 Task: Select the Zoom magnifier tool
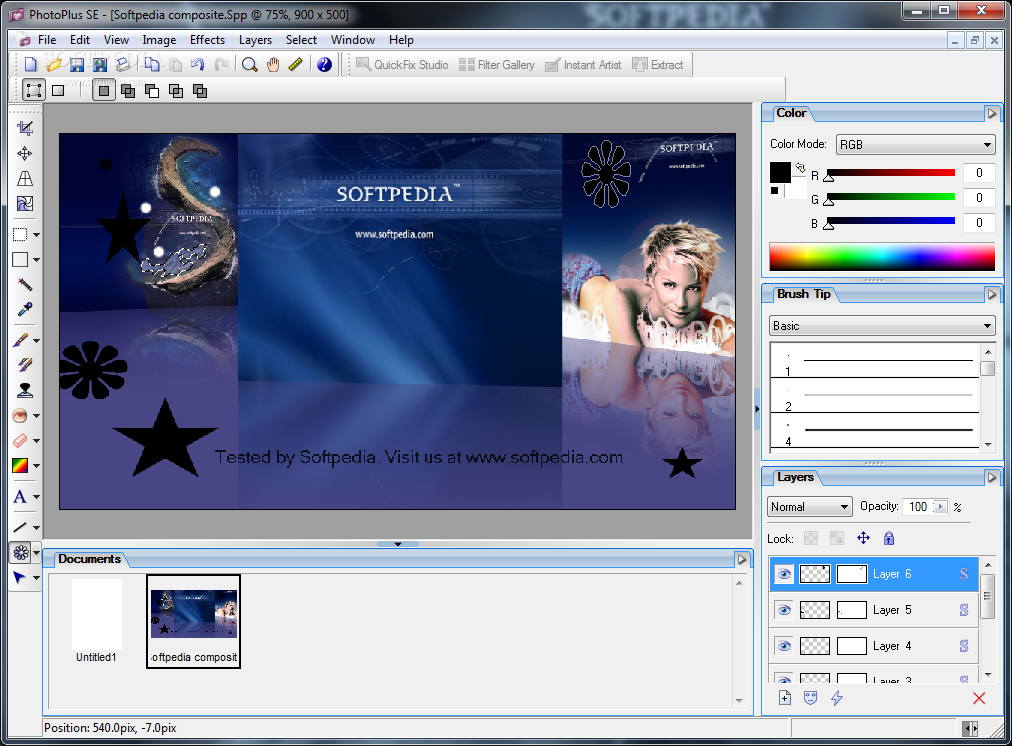click(x=250, y=65)
